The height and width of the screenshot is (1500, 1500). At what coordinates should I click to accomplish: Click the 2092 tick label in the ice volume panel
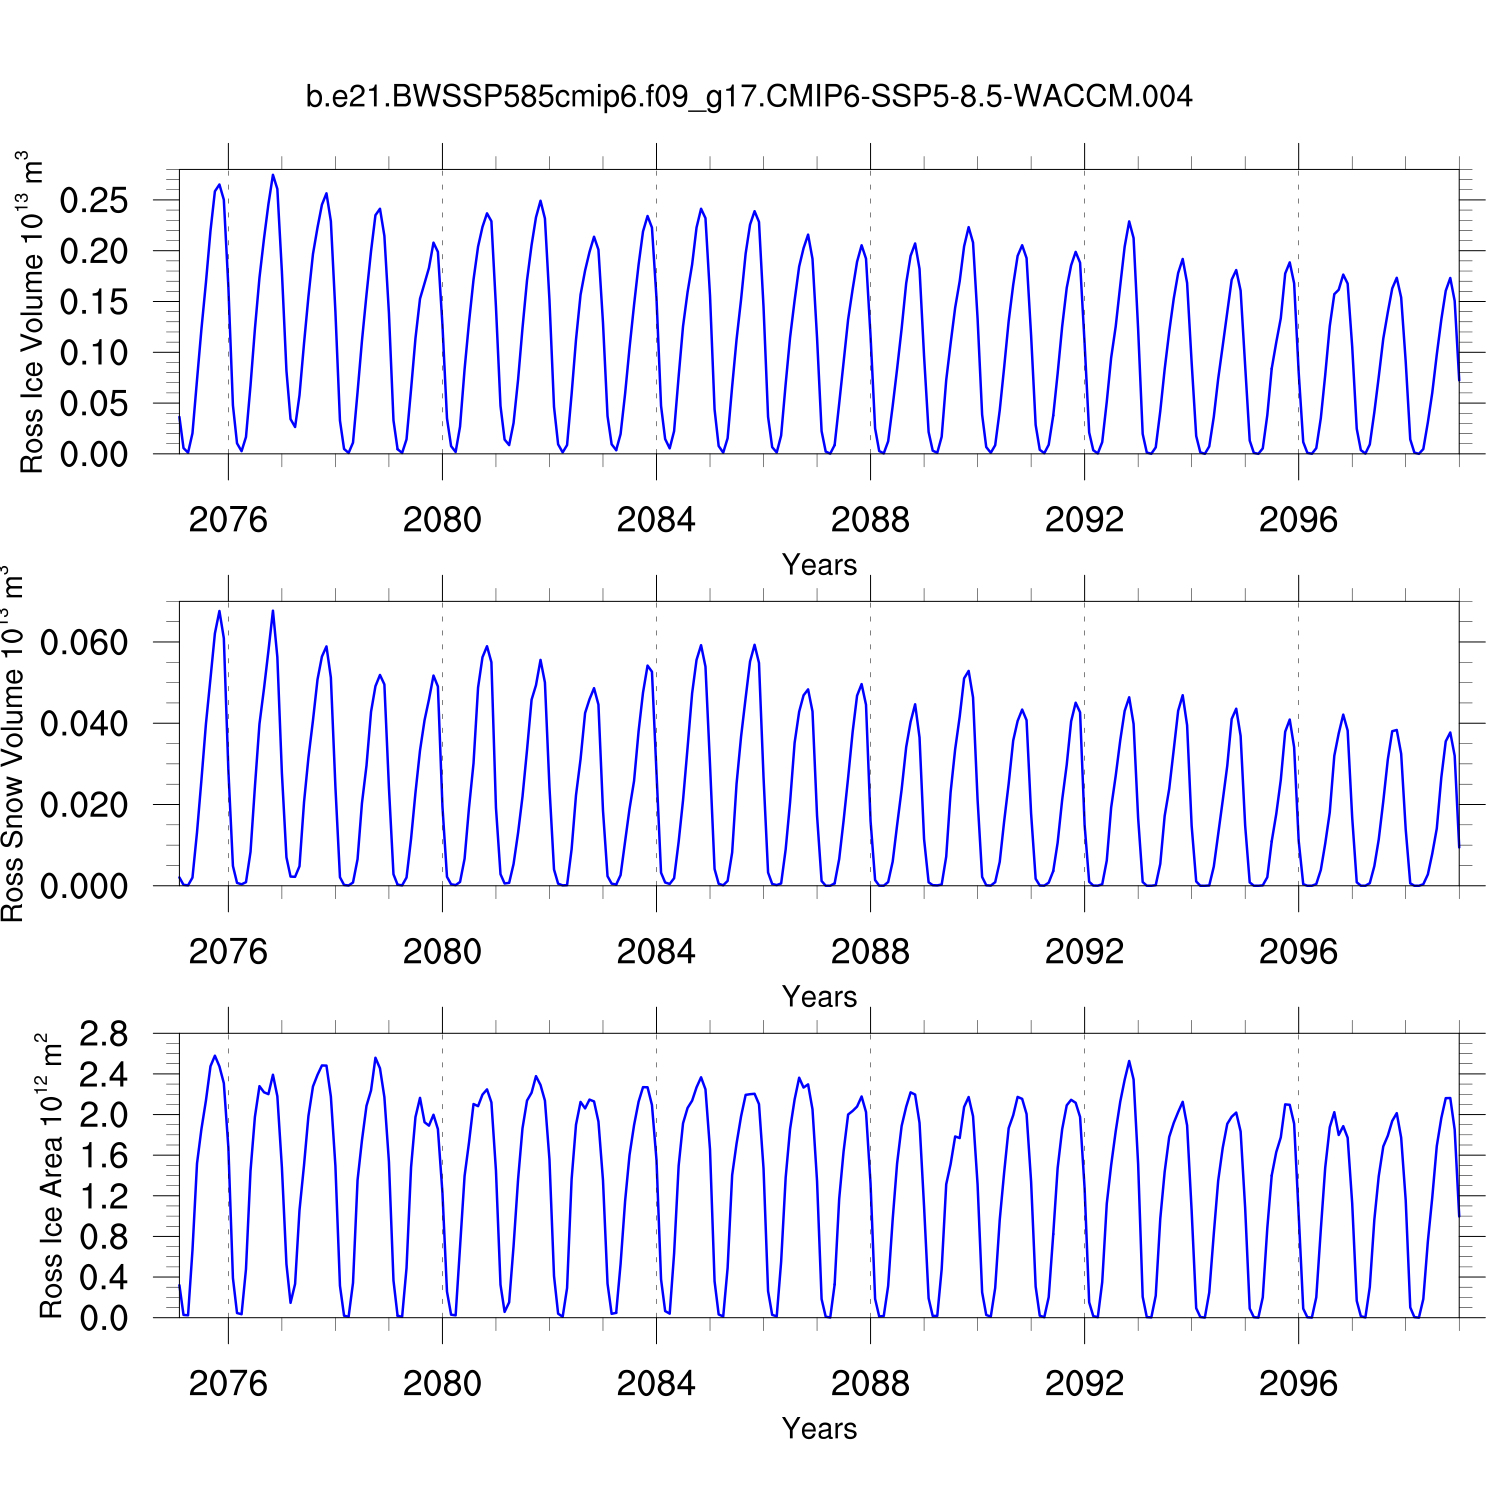[x=1084, y=520]
